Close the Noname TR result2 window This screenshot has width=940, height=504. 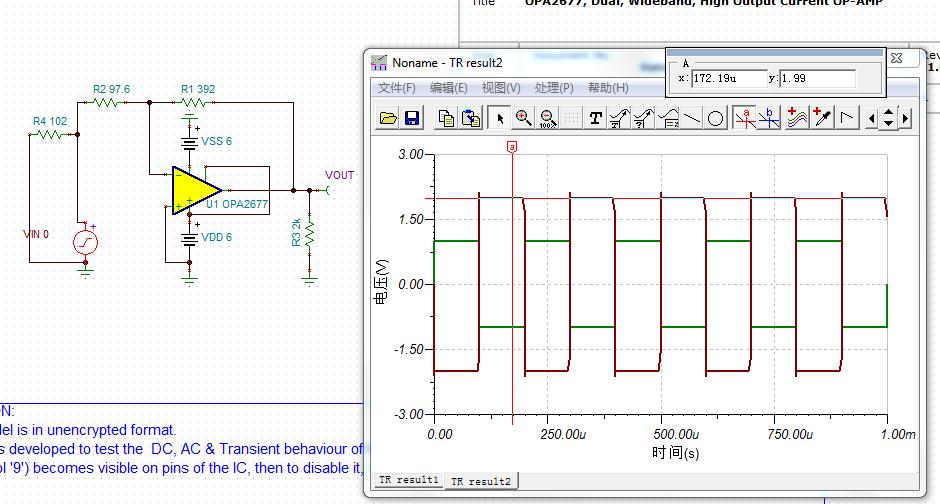click(897, 58)
